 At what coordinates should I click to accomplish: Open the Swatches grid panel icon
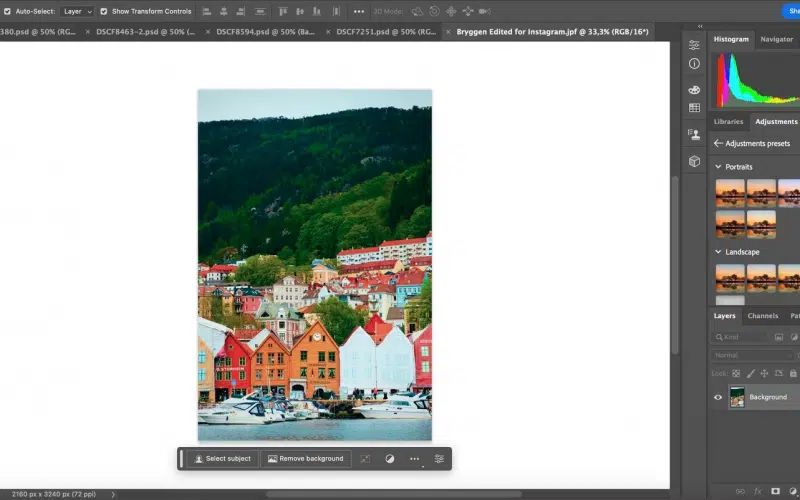tap(694, 108)
